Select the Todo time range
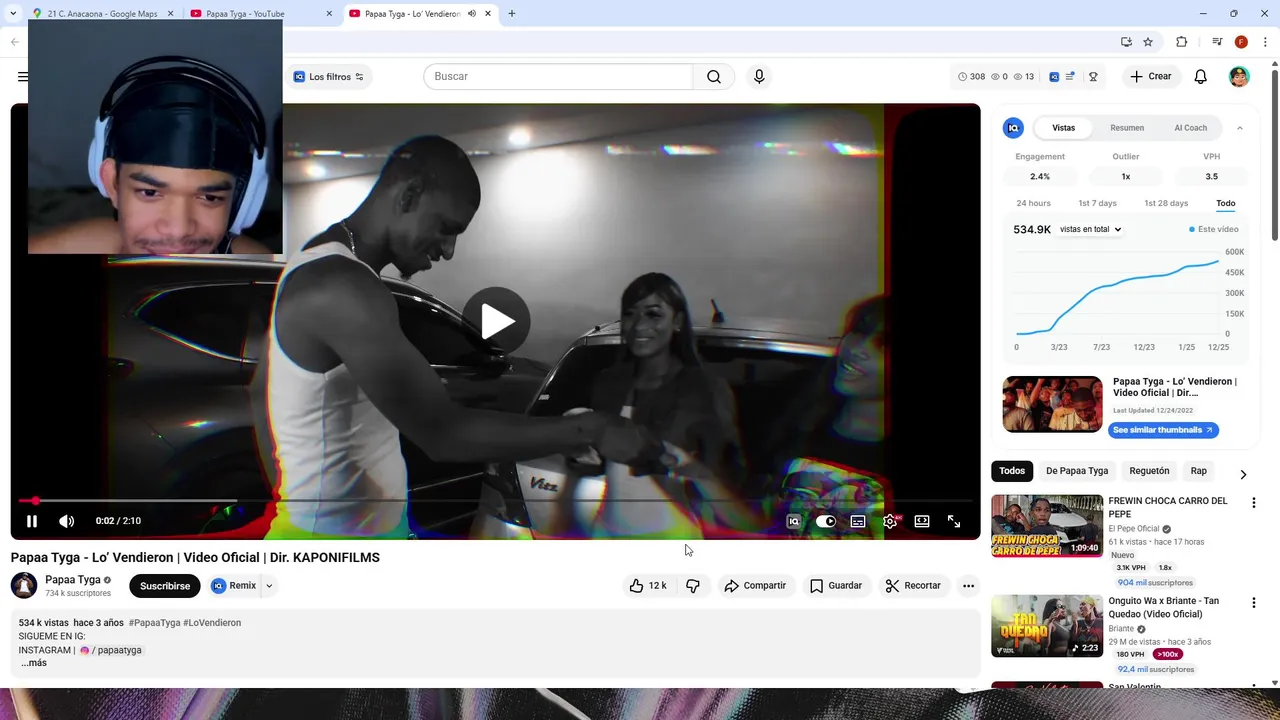1280x720 pixels. point(1226,204)
